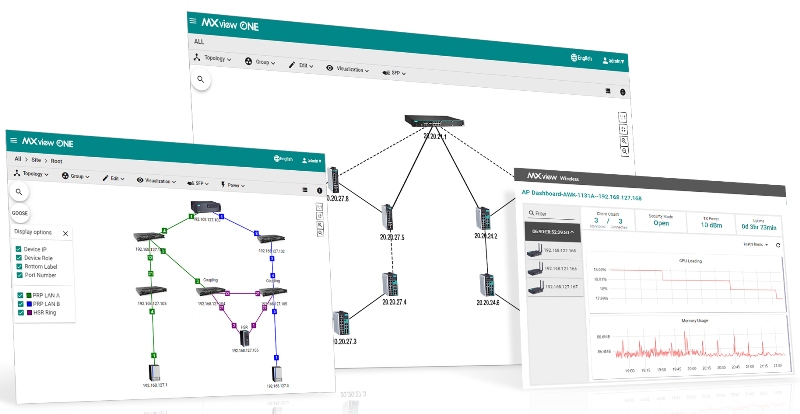Toggle the Device IP checkbox
Screen dimensions: 800x414
[x=19, y=249]
